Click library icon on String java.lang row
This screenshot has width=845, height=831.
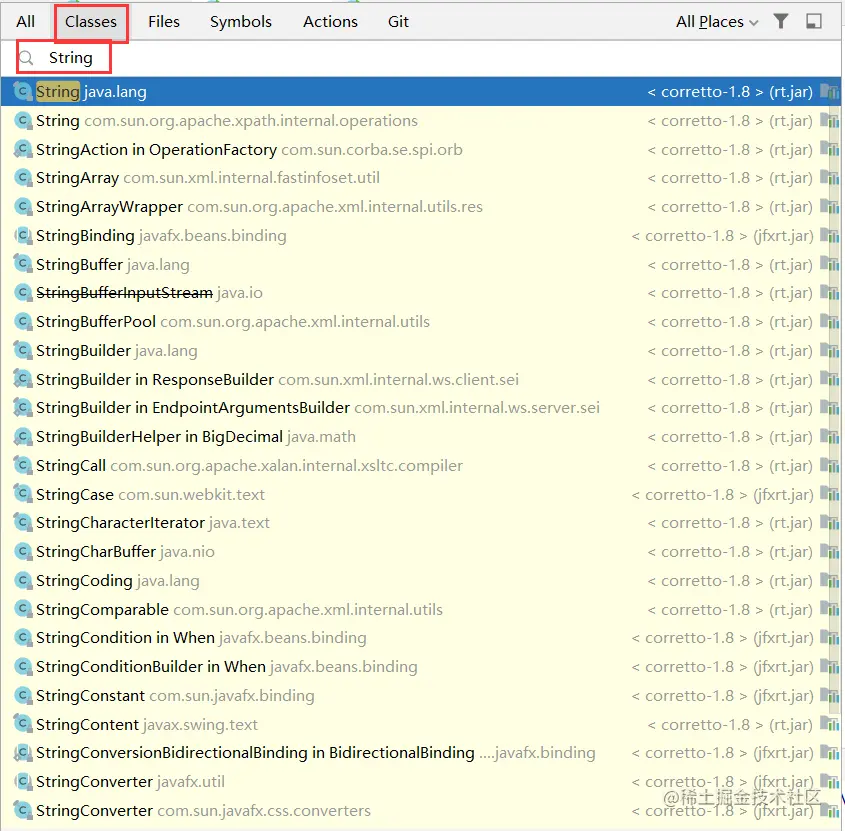coord(829,92)
